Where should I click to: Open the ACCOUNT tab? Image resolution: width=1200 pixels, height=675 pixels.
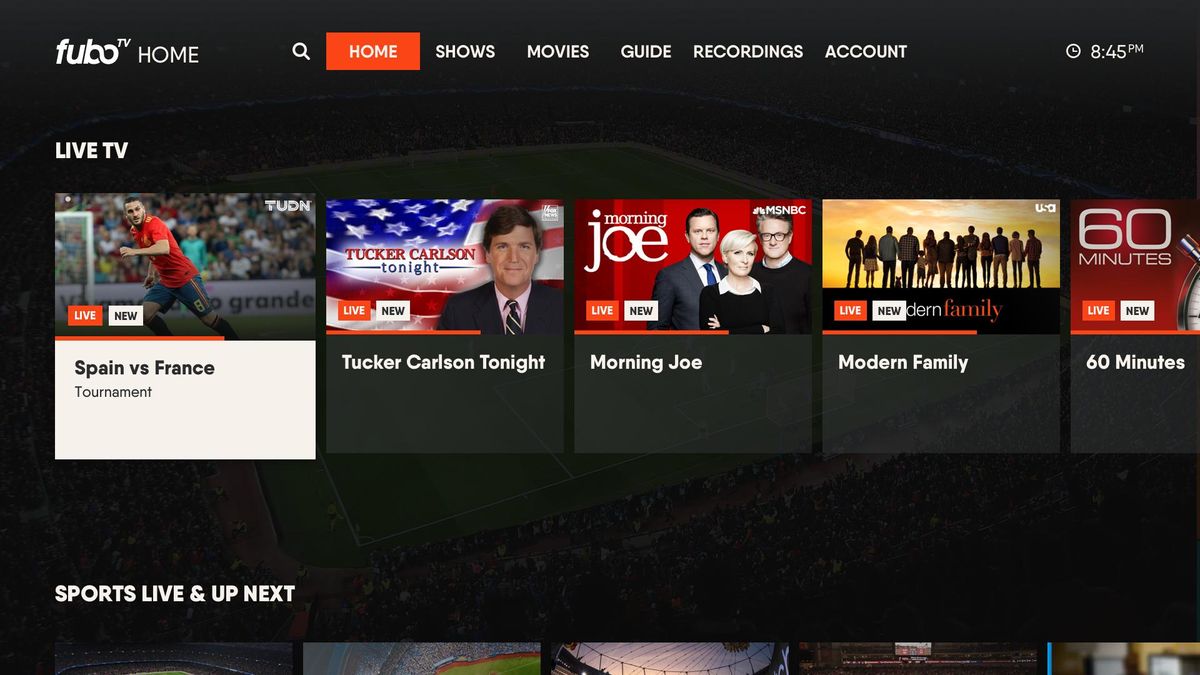tap(866, 51)
